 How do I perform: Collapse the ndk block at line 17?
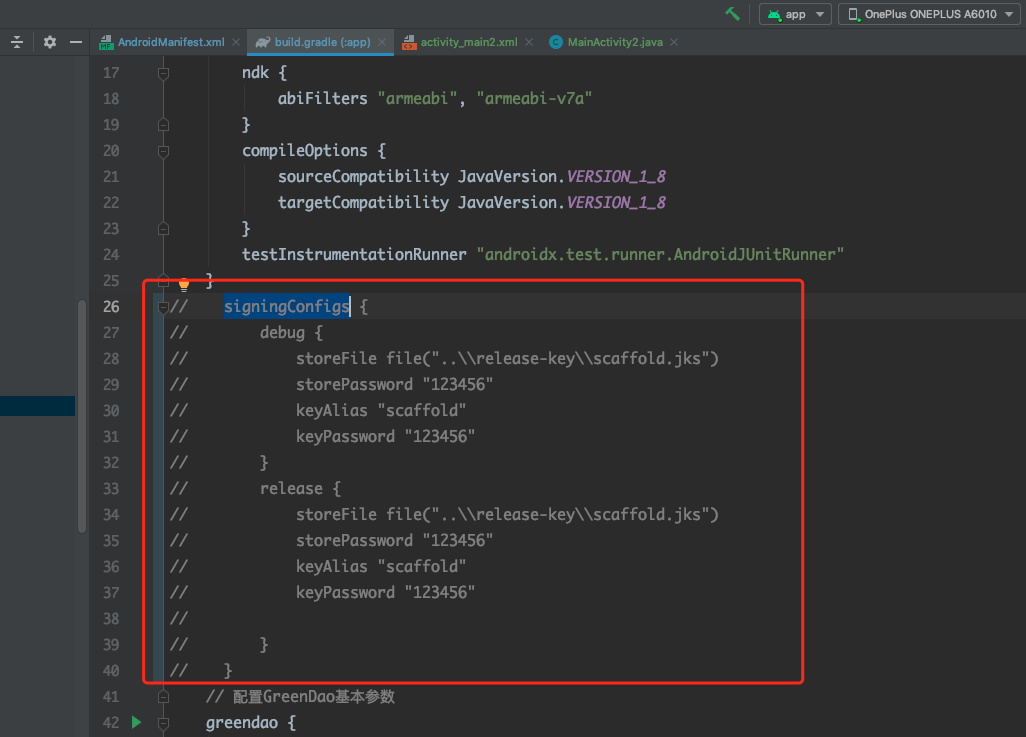[x=164, y=73]
